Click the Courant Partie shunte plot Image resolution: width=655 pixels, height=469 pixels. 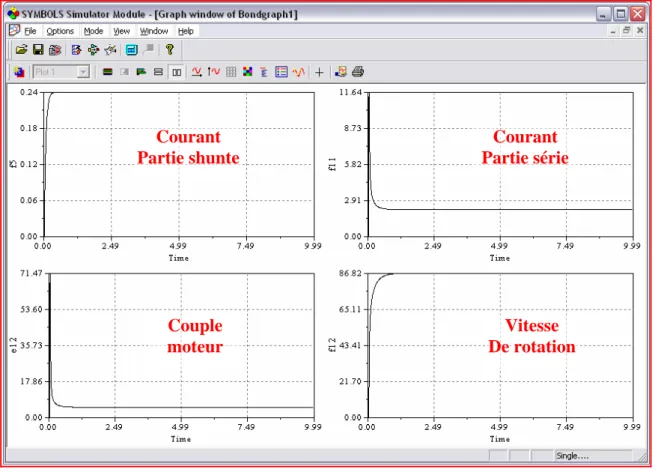pyautogui.click(x=179, y=164)
